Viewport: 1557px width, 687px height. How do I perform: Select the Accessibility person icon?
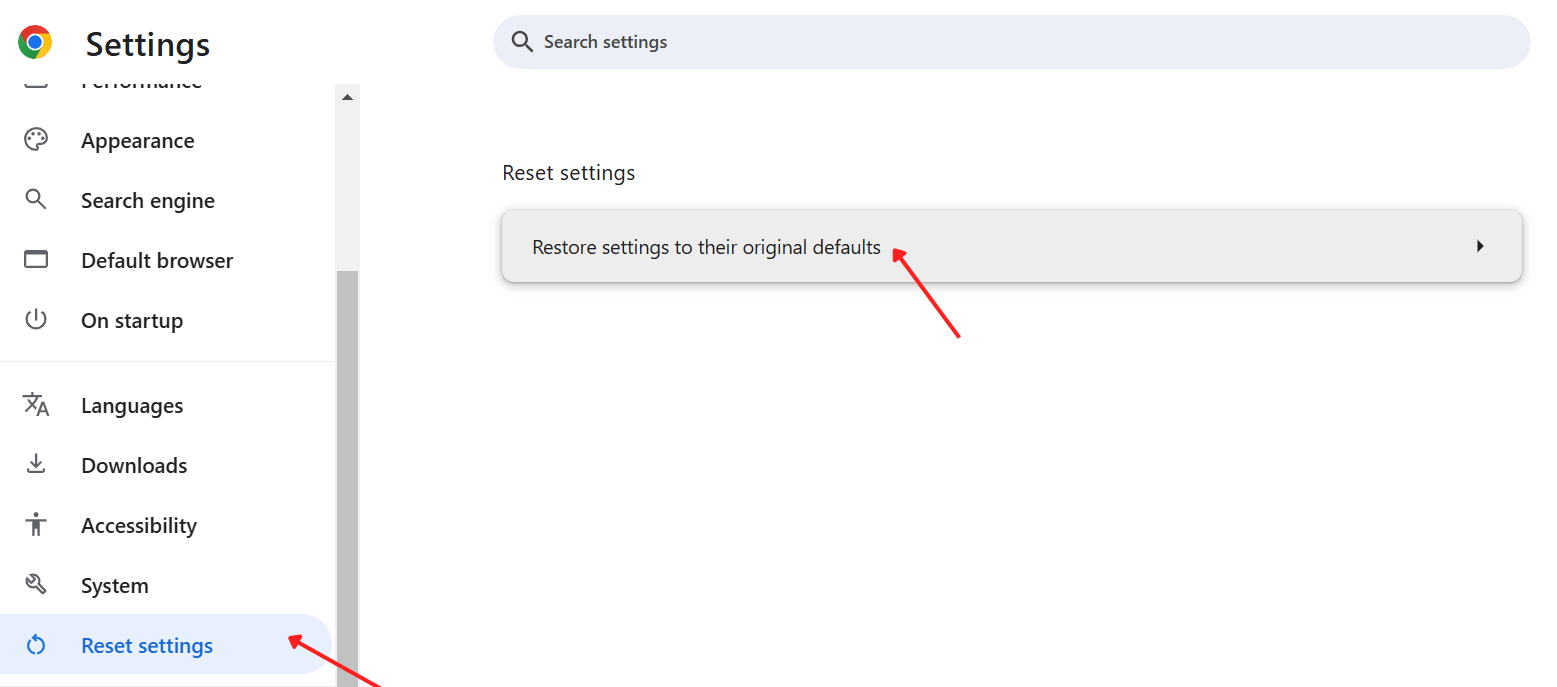tap(36, 525)
